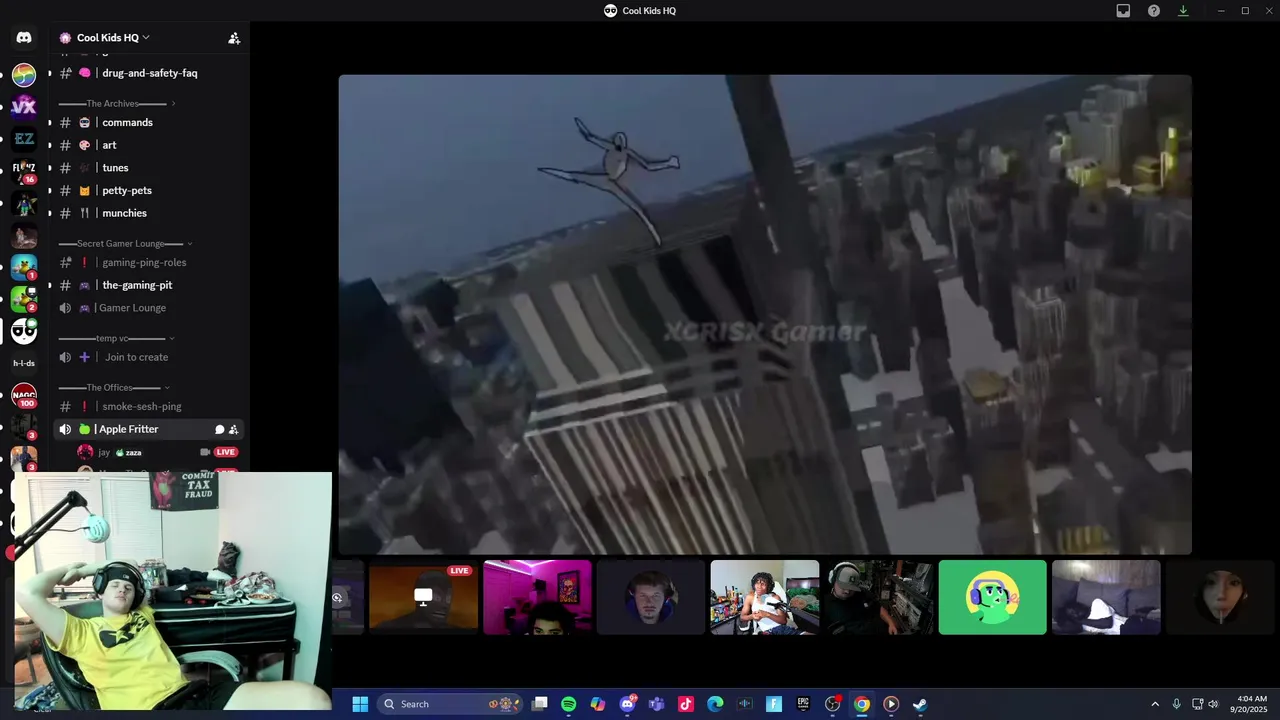1280x720 pixels.
Task: Watch jay's LIVE stream badge
Action: [226, 452]
